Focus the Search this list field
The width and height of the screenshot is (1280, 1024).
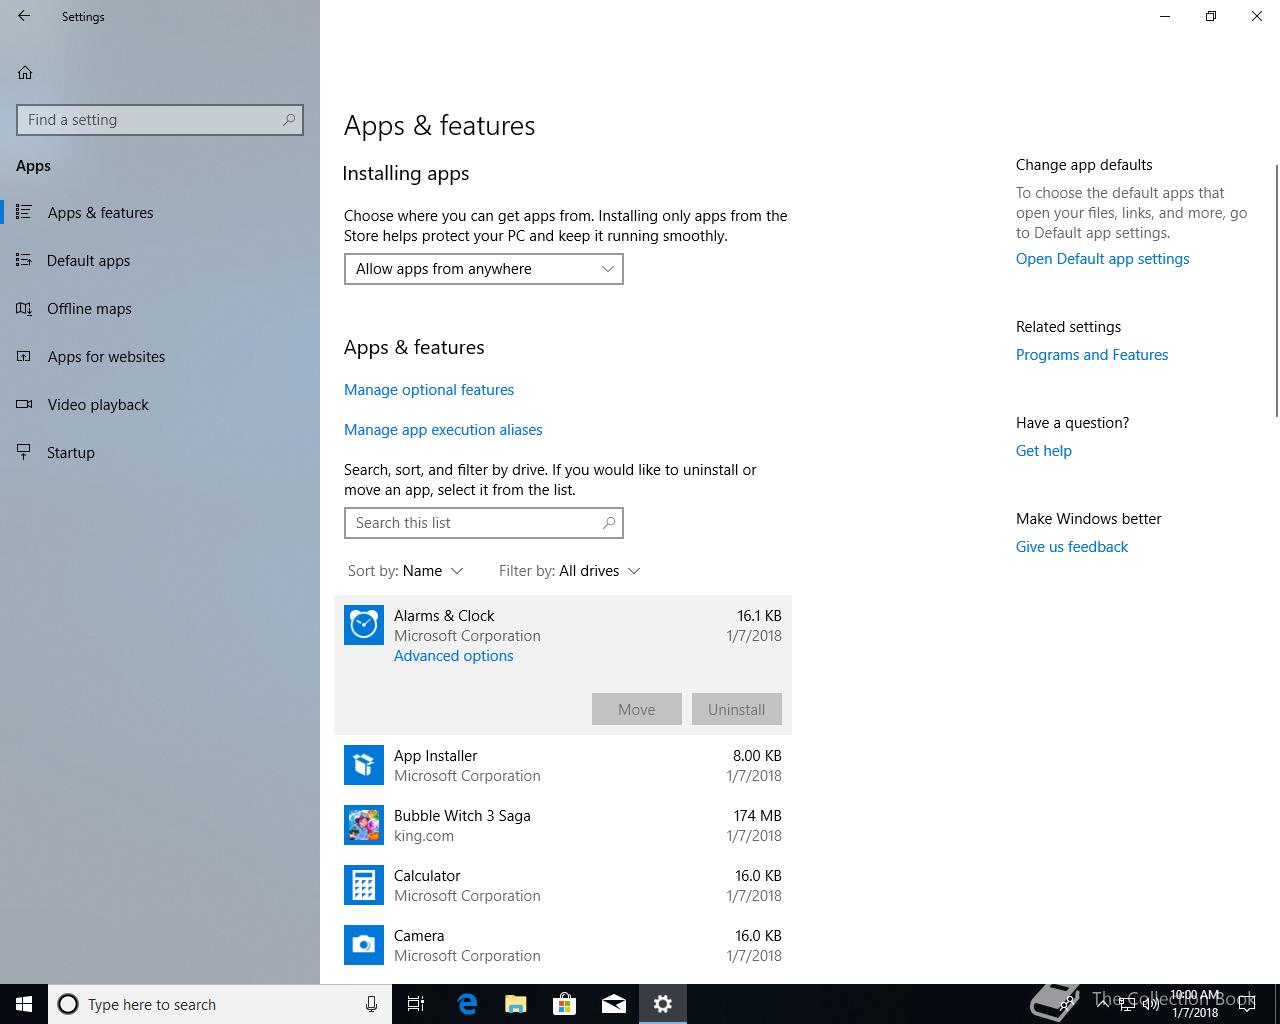[x=484, y=523]
